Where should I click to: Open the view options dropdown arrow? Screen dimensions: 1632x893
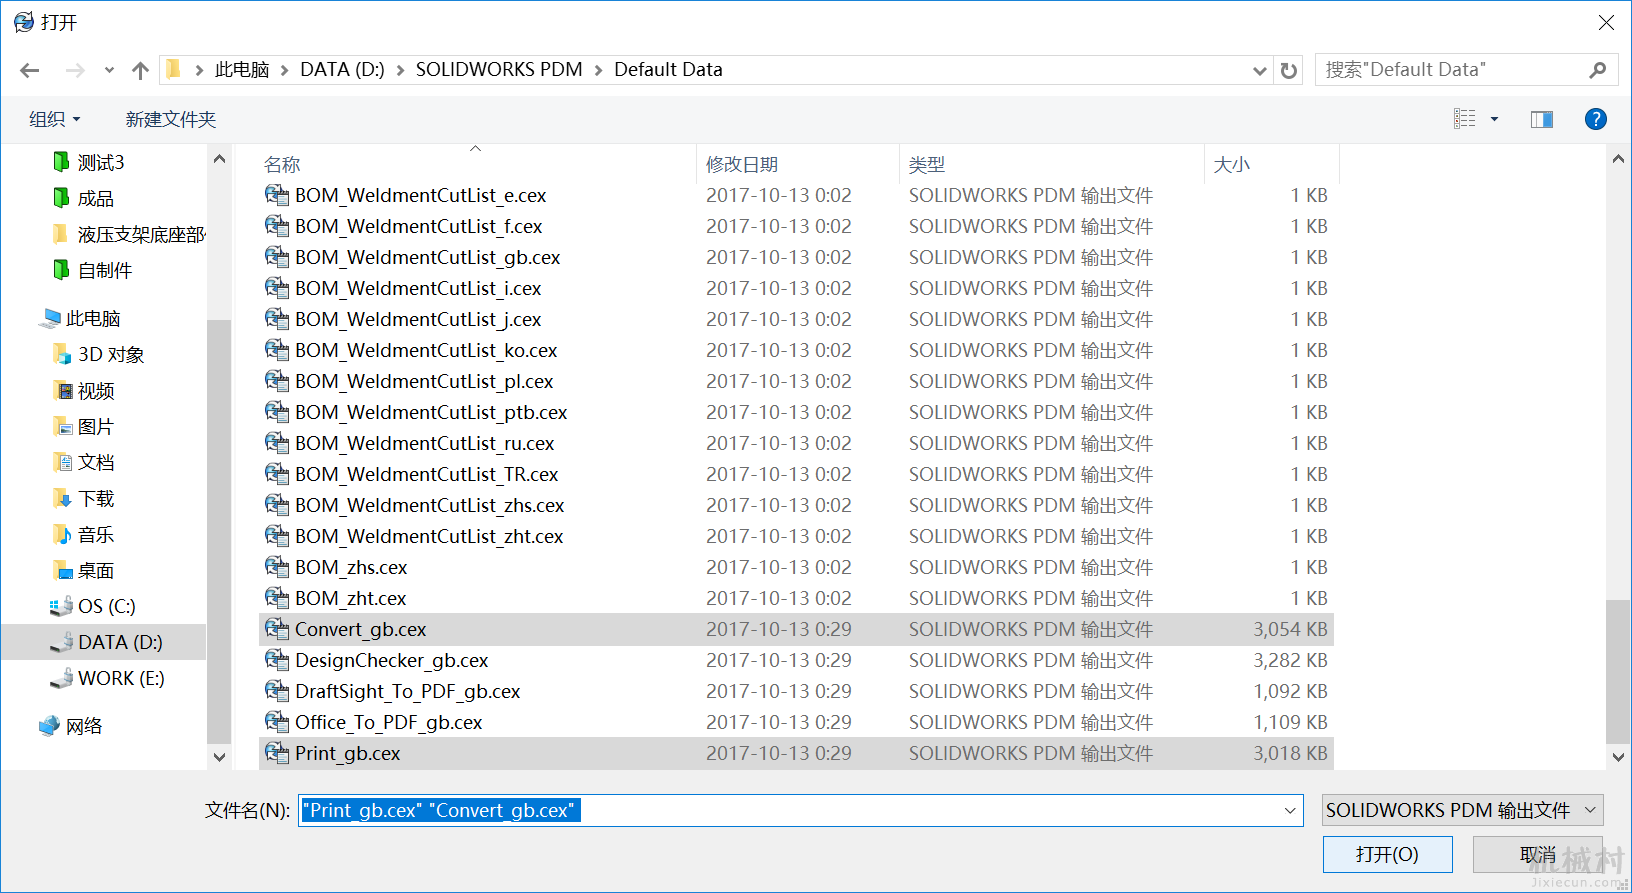click(x=1495, y=119)
